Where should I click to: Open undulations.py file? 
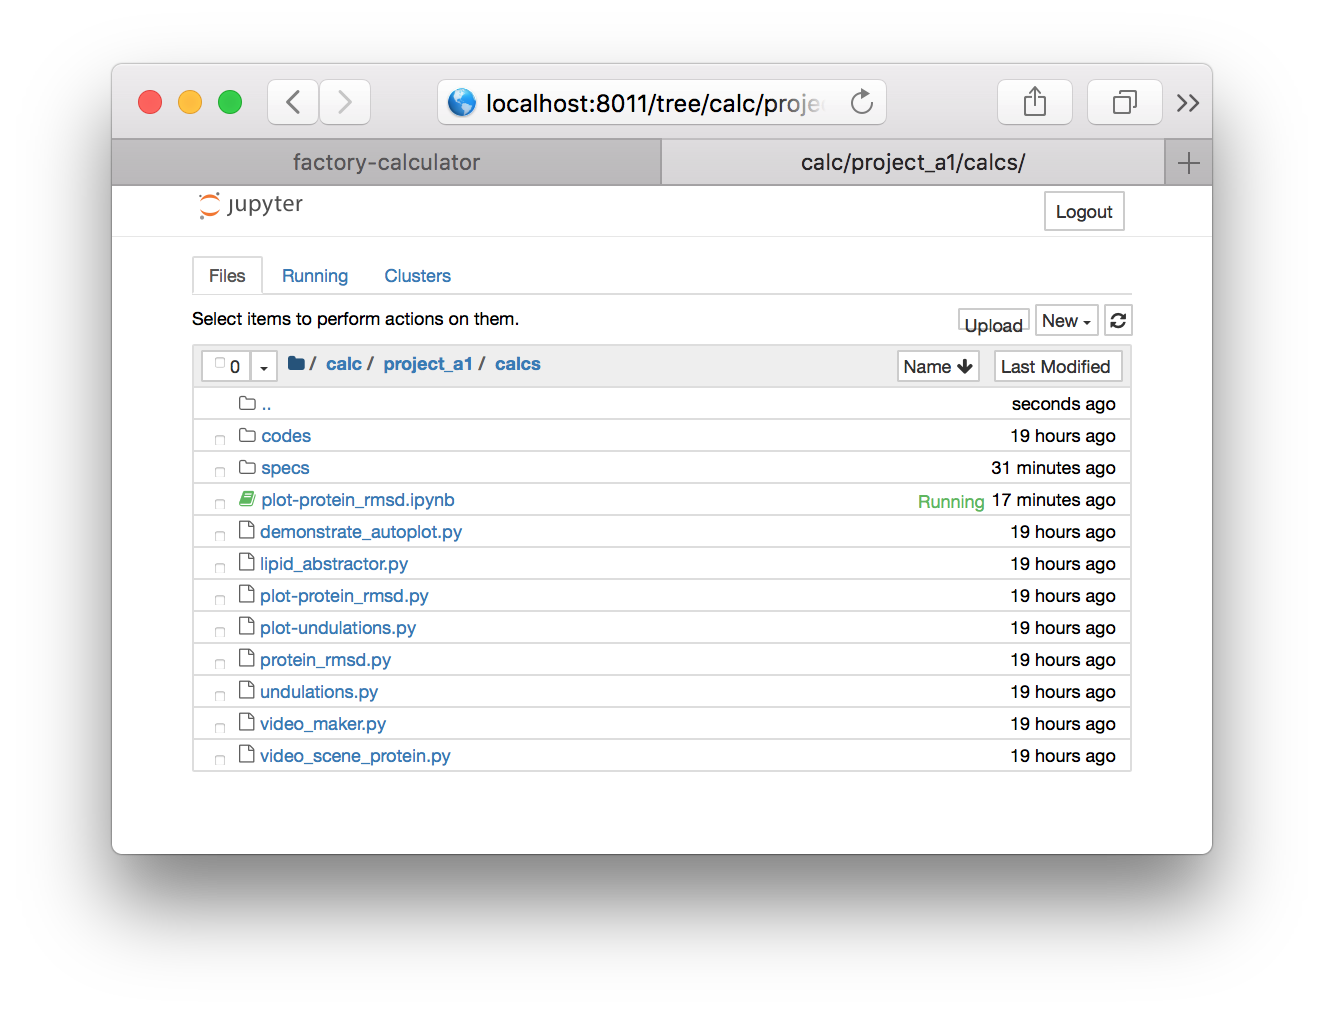(x=319, y=692)
